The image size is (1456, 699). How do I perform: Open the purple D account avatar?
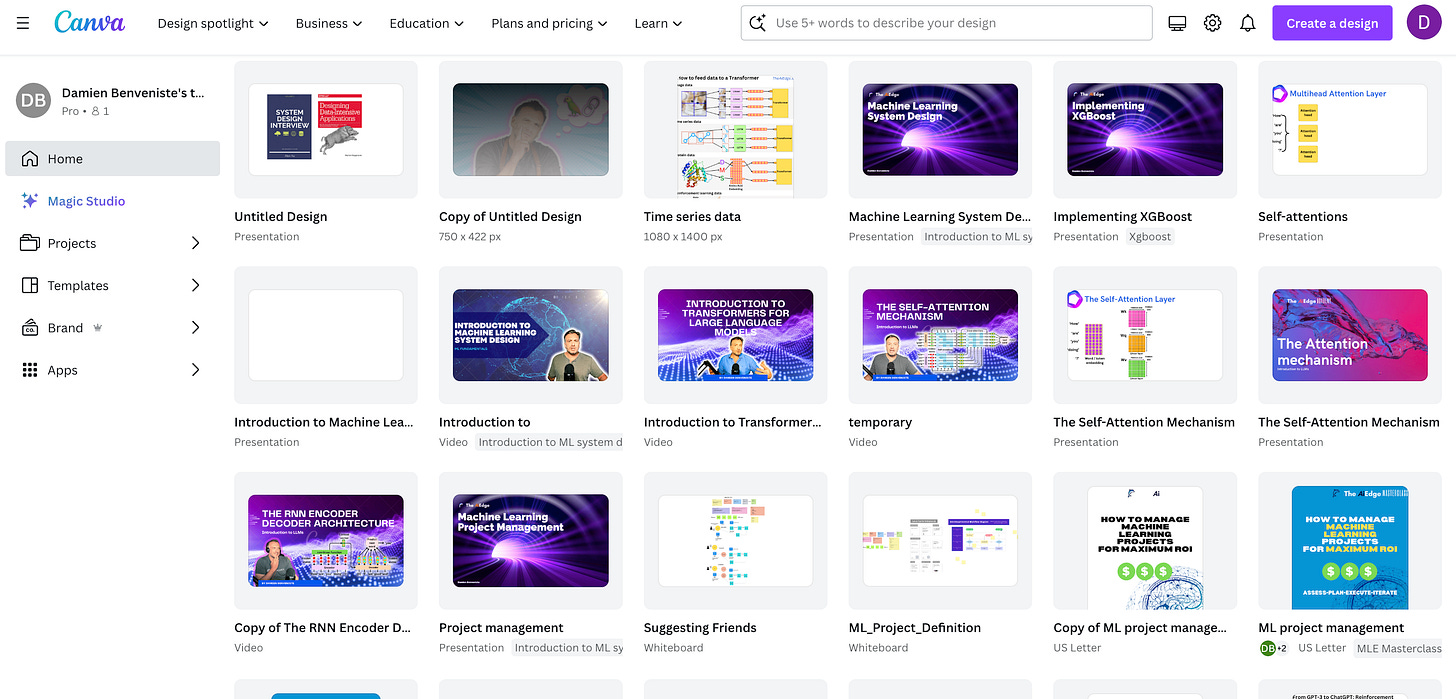point(1424,23)
